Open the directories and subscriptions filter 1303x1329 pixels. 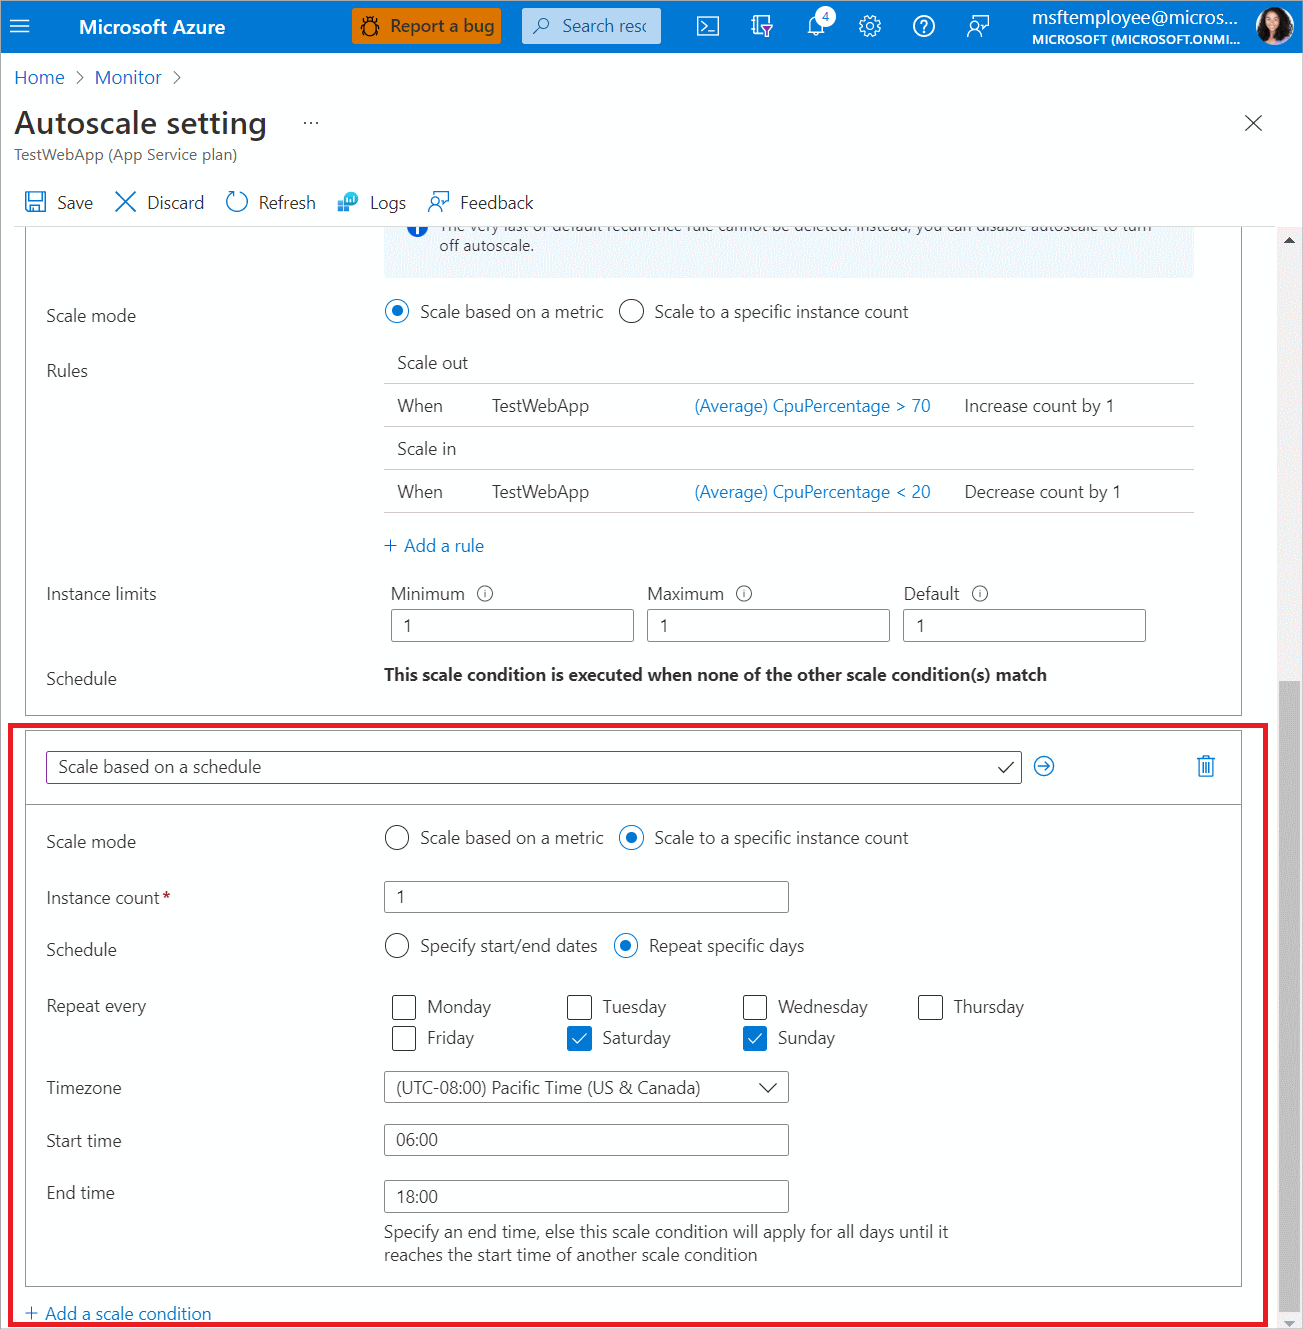(762, 26)
